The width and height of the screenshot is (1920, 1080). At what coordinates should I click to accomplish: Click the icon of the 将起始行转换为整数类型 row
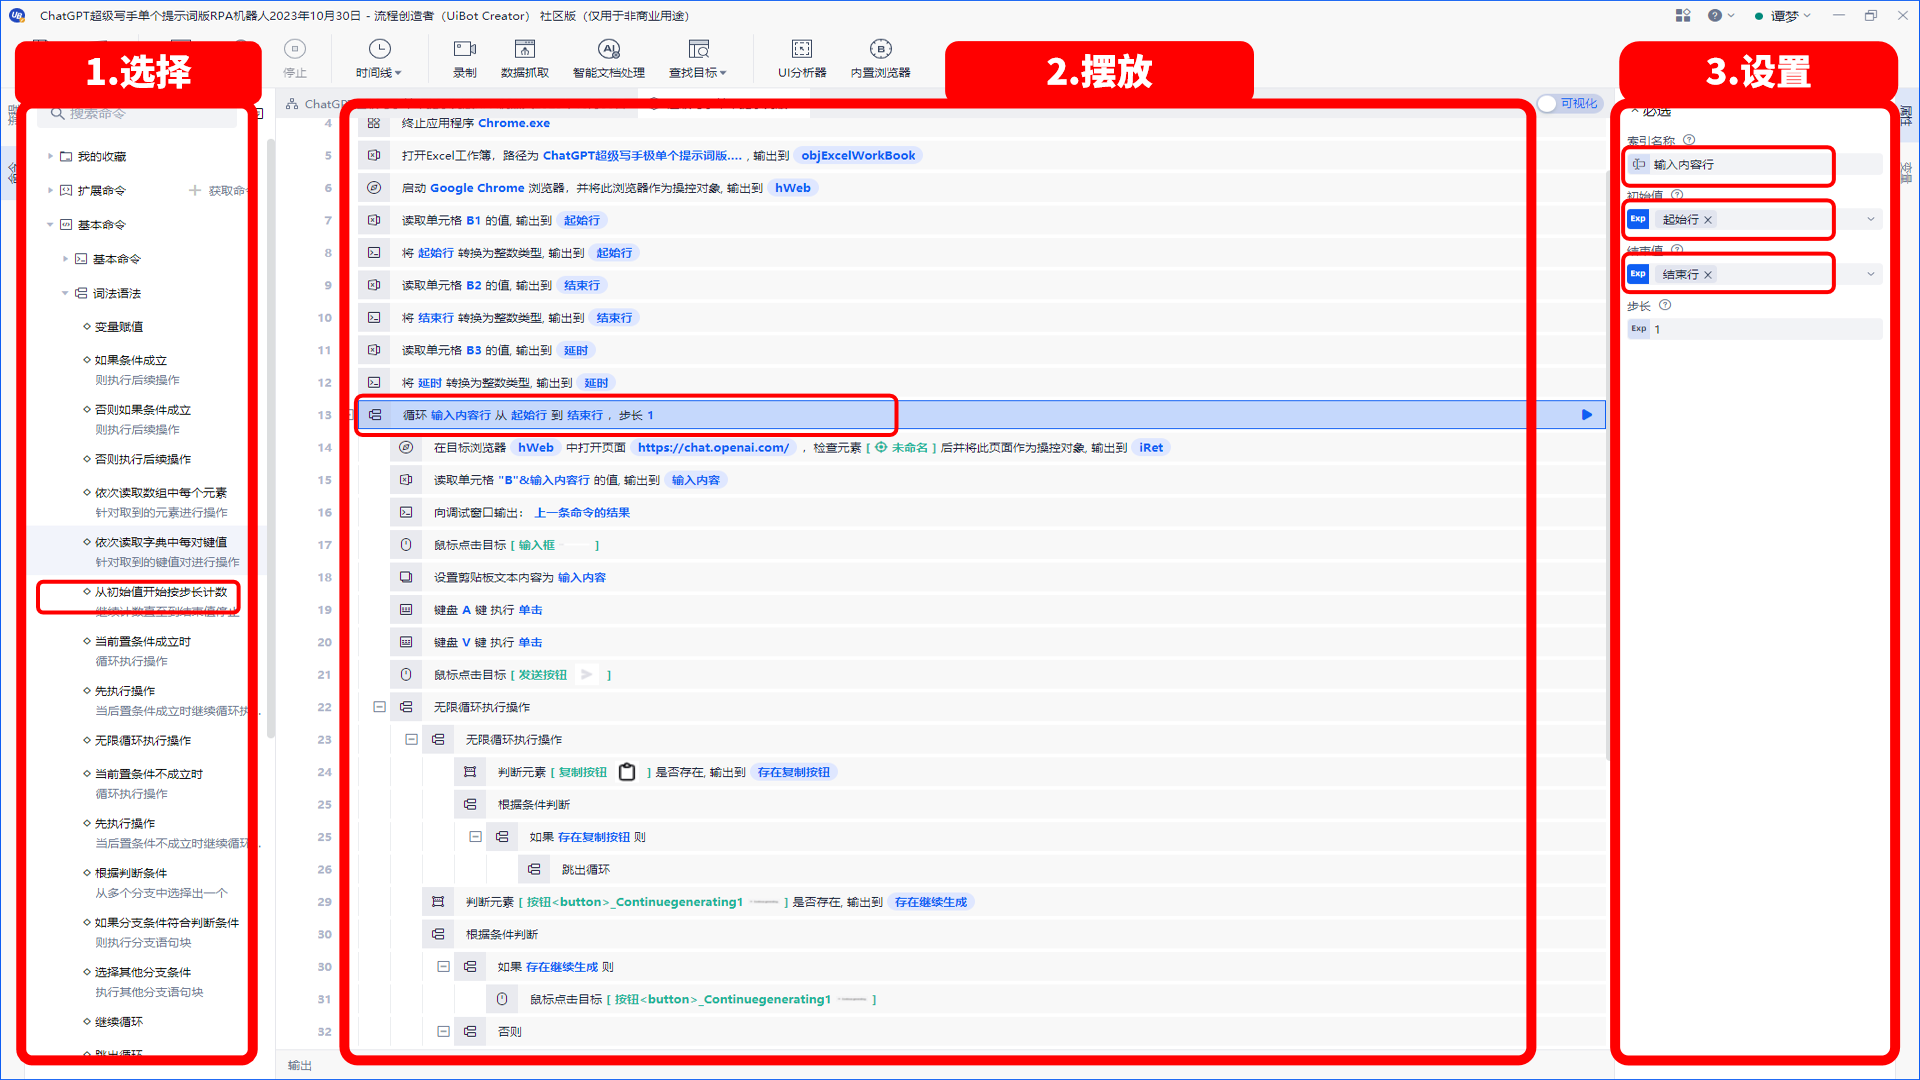tap(374, 253)
